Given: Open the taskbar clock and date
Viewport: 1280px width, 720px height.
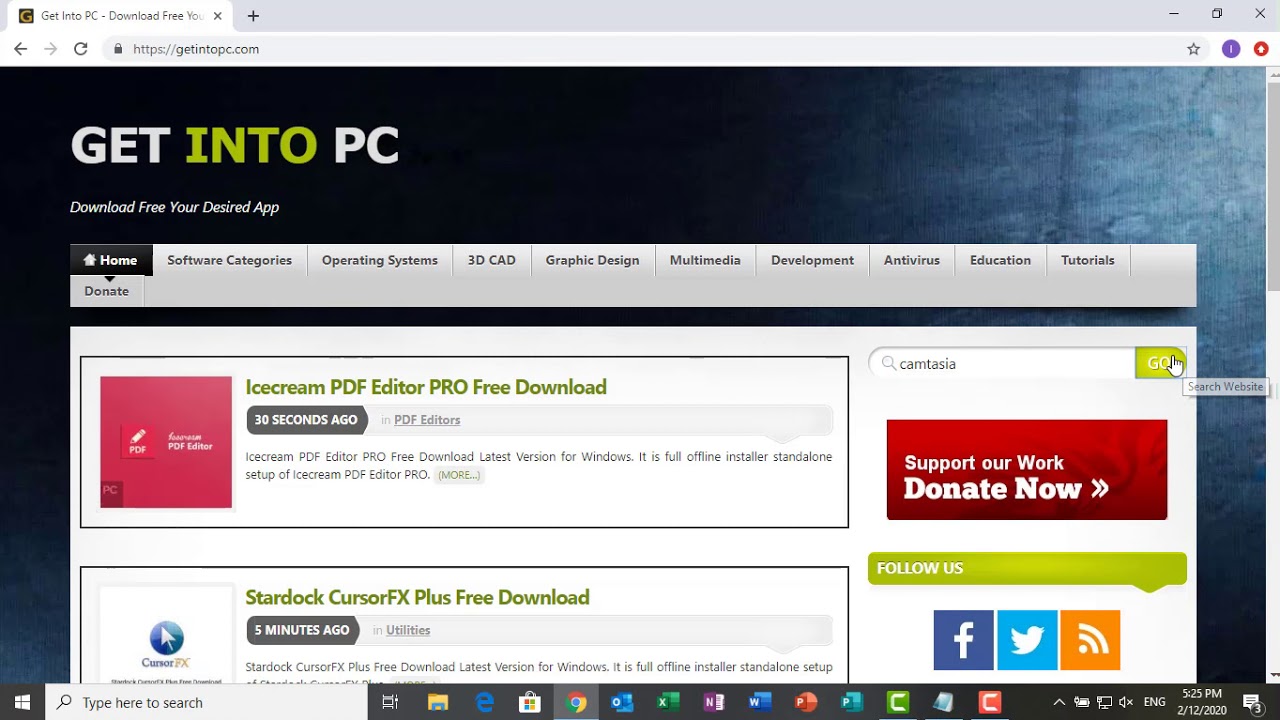Looking at the screenshot, I should tap(1201, 702).
